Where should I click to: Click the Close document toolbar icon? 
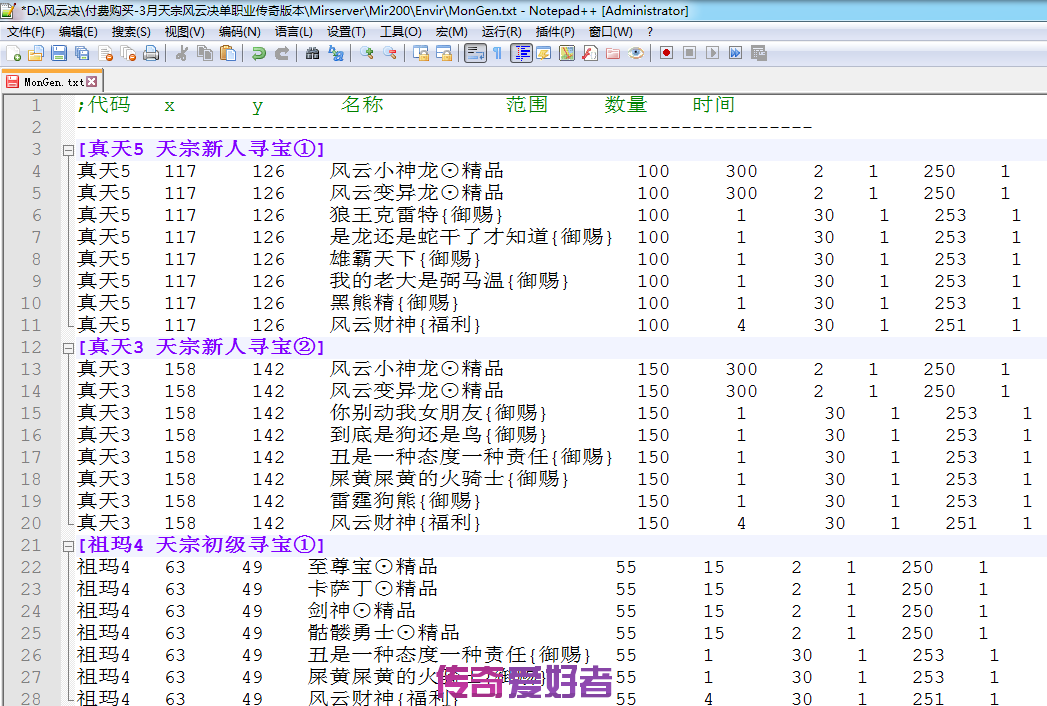(106, 53)
